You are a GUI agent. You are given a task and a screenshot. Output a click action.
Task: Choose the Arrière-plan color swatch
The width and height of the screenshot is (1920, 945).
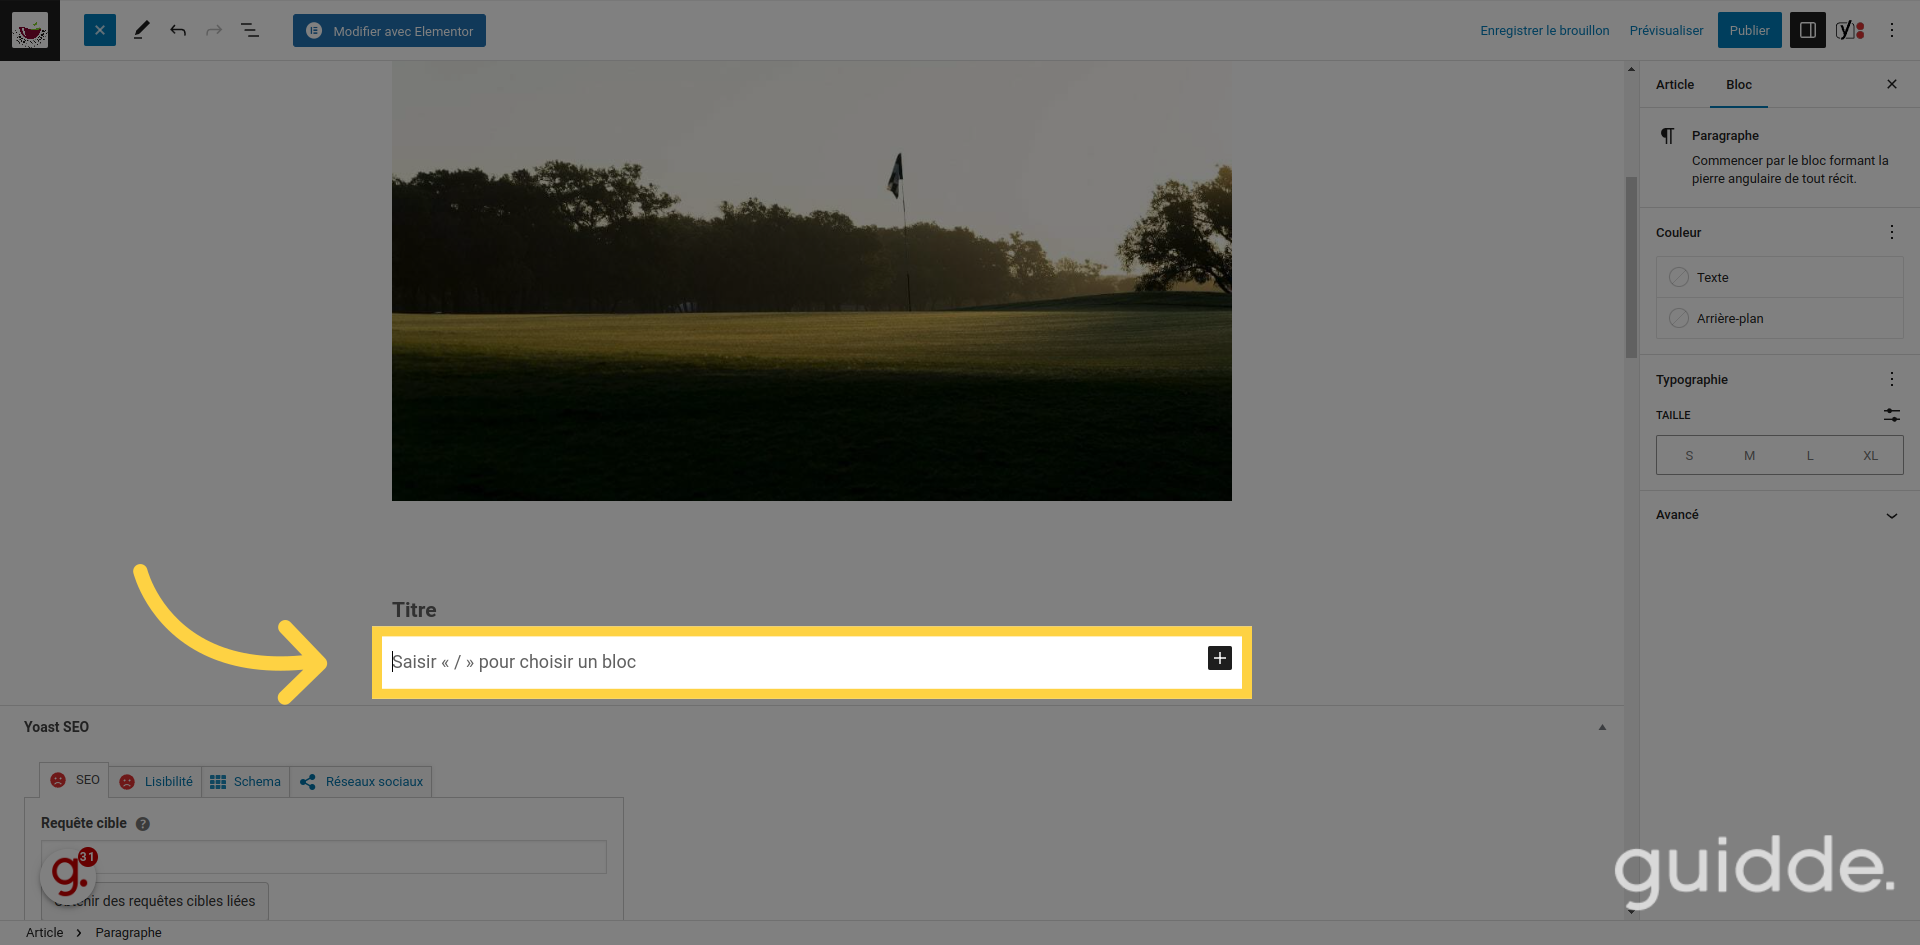pyautogui.click(x=1779, y=318)
